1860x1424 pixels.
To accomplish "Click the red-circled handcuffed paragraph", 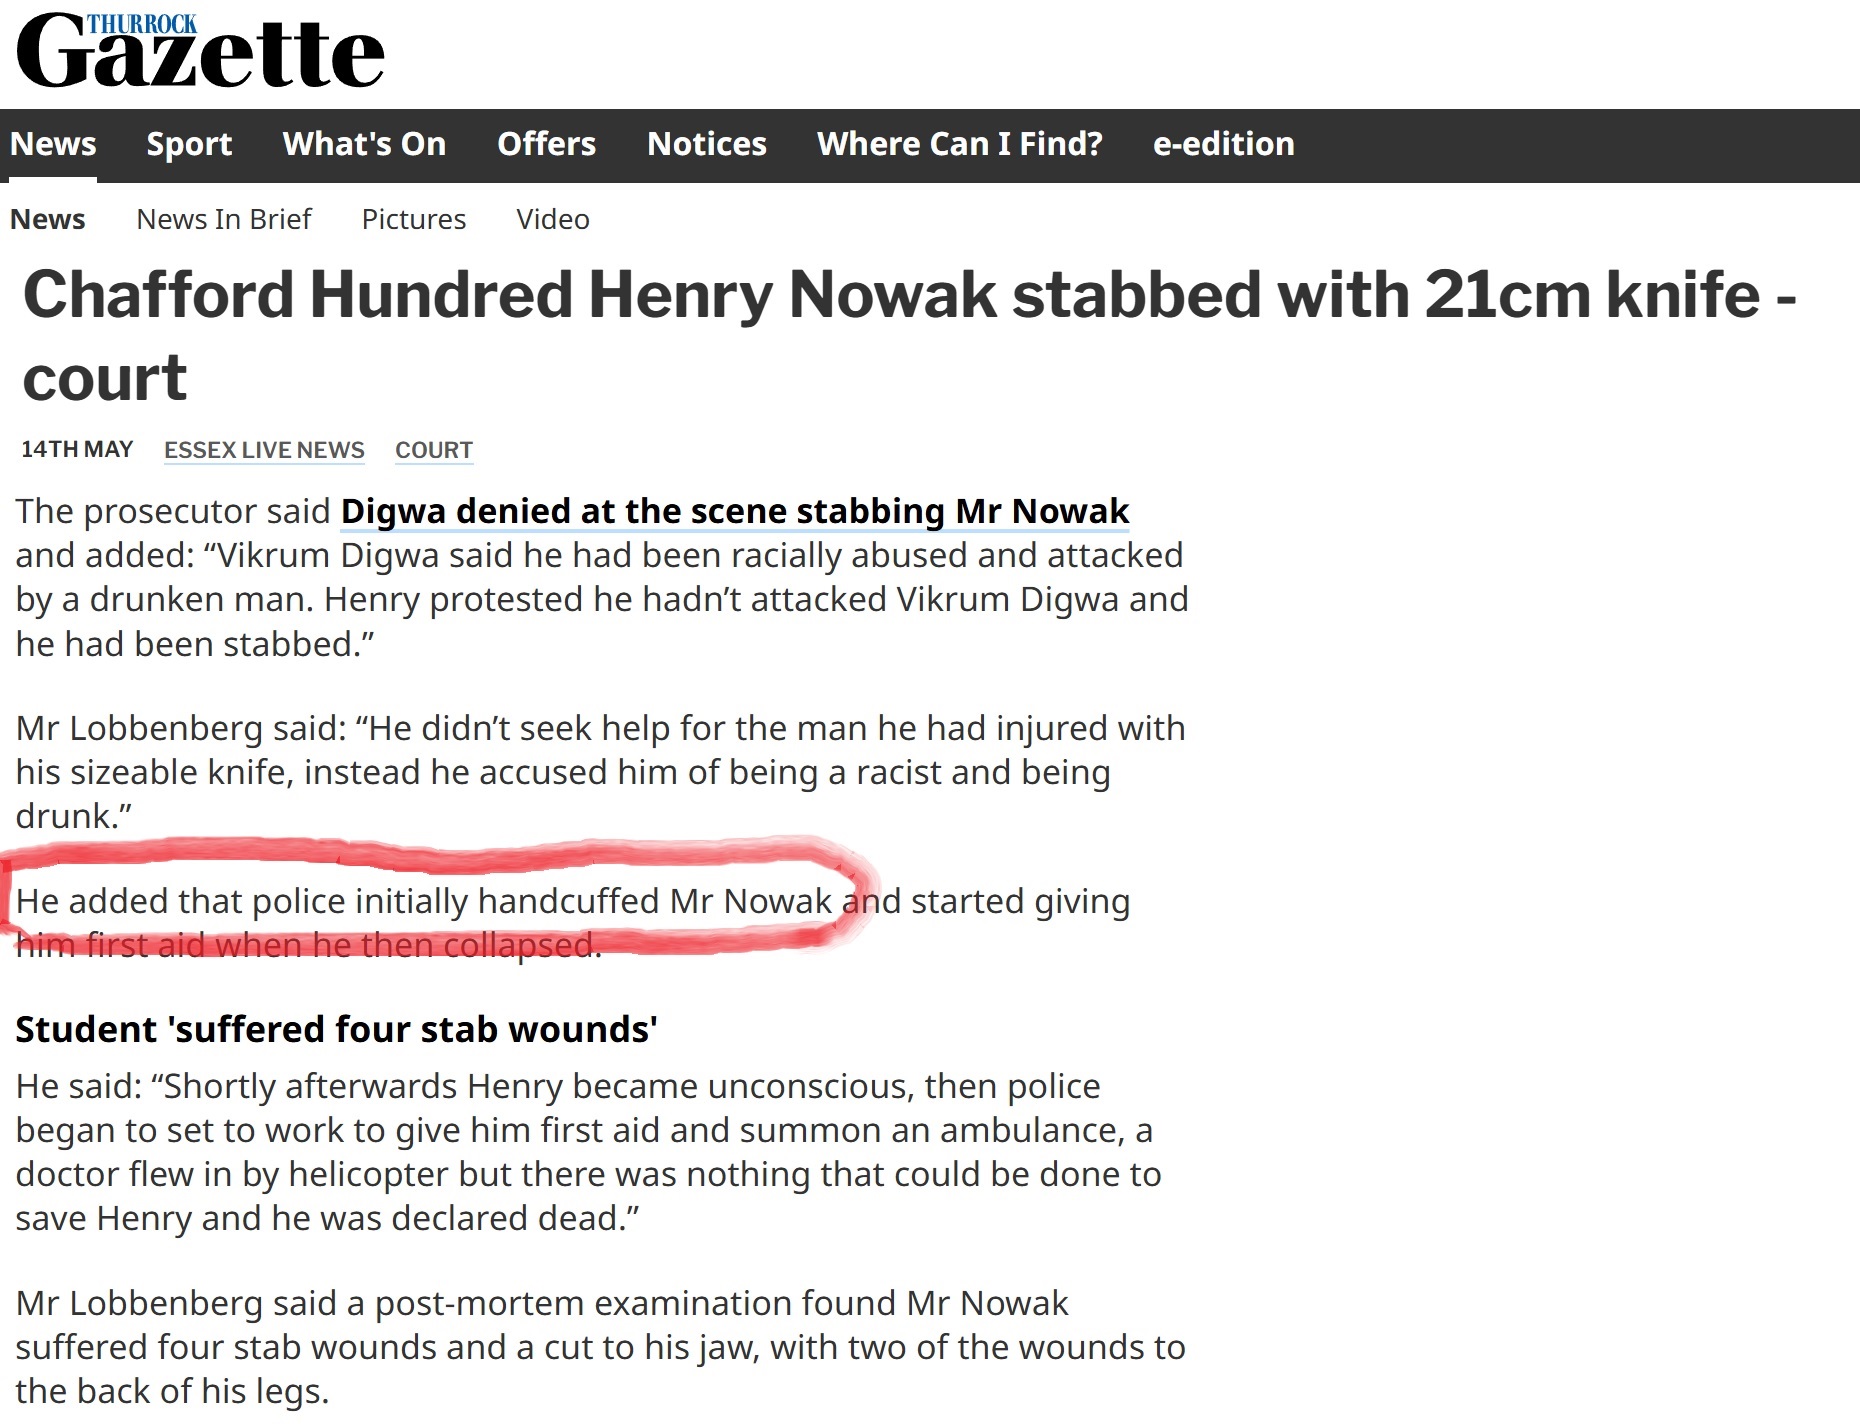I will click(573, 923).
